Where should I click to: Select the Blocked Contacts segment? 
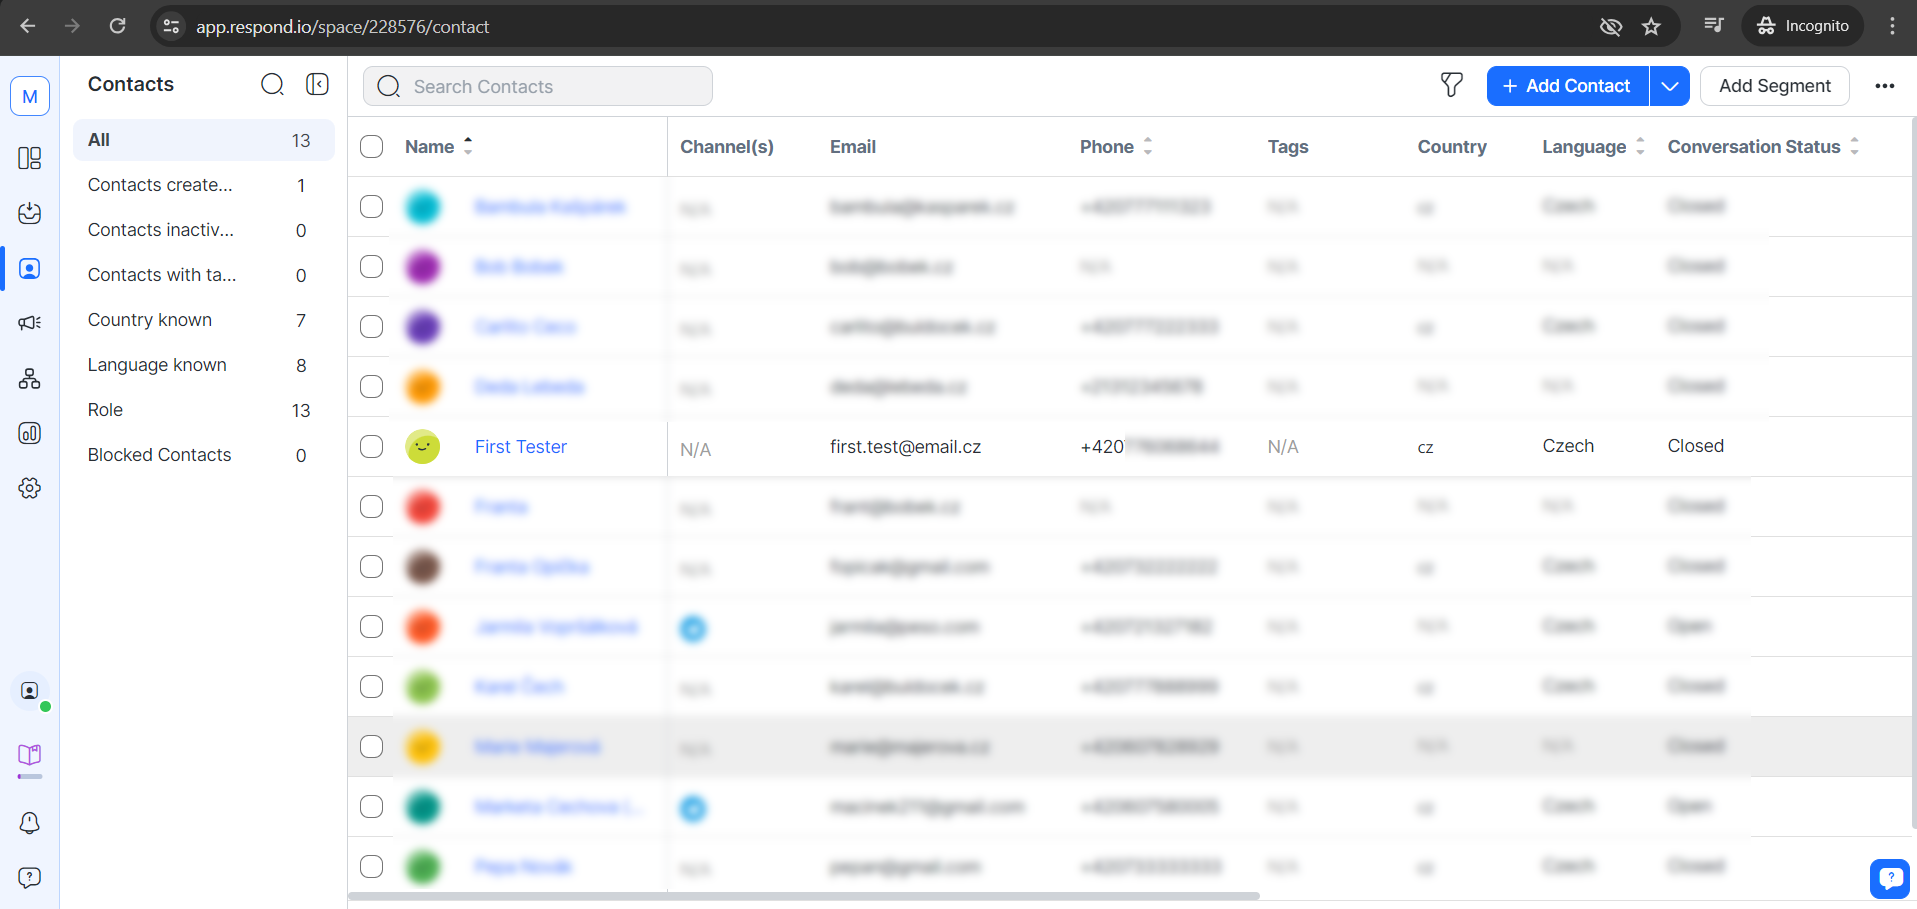(x=160, y=455)
